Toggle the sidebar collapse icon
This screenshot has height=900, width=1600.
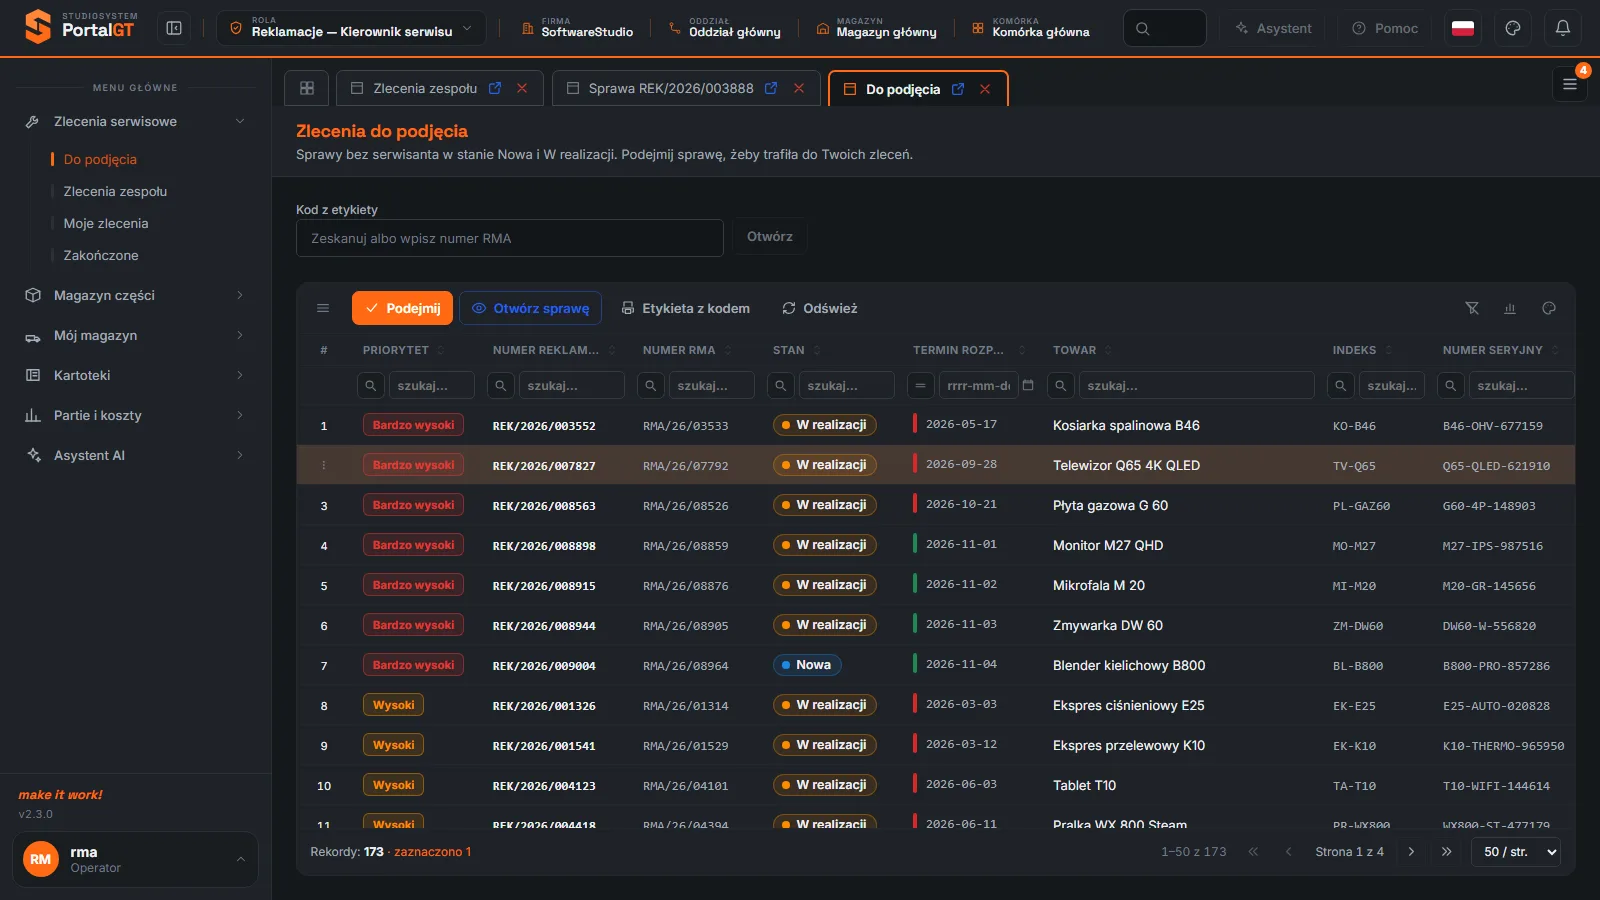click(x=174, y=28)
